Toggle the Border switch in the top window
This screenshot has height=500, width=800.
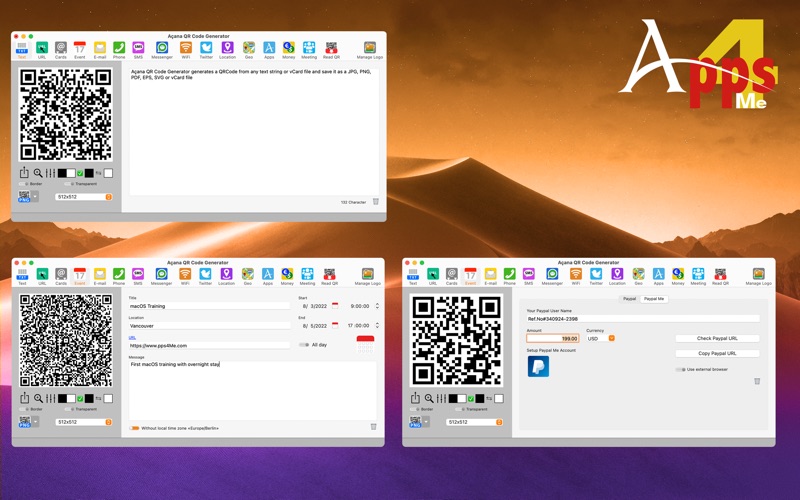[x=23, y=184]
